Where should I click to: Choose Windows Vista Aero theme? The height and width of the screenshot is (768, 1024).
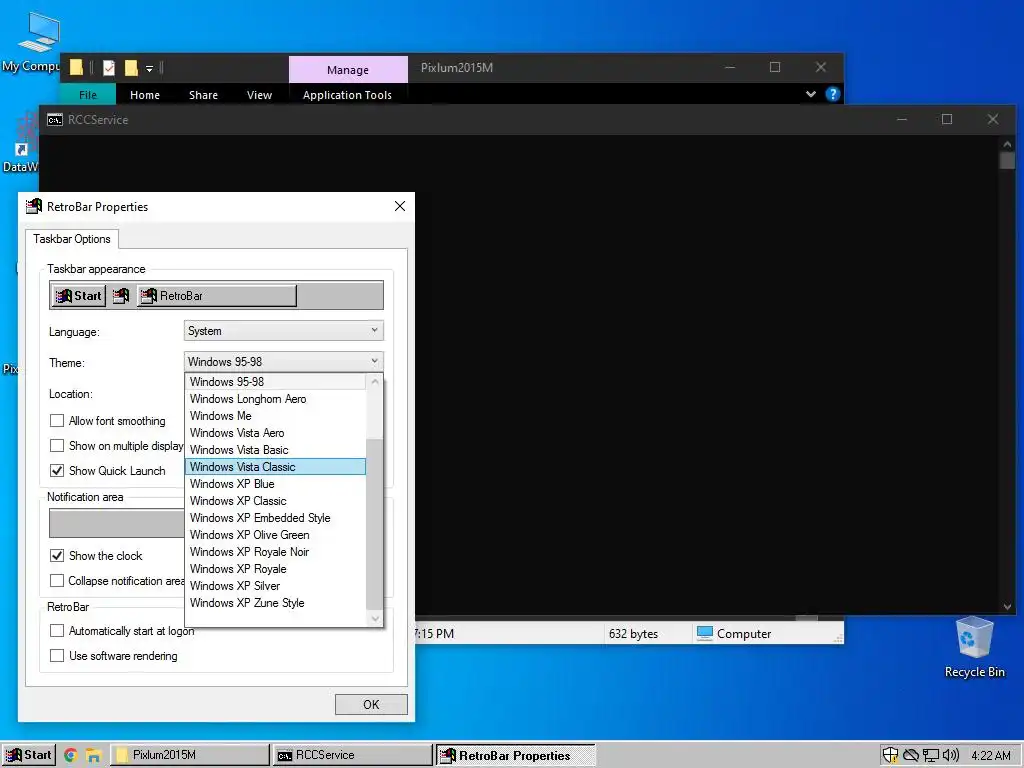(x=276, y=432)
